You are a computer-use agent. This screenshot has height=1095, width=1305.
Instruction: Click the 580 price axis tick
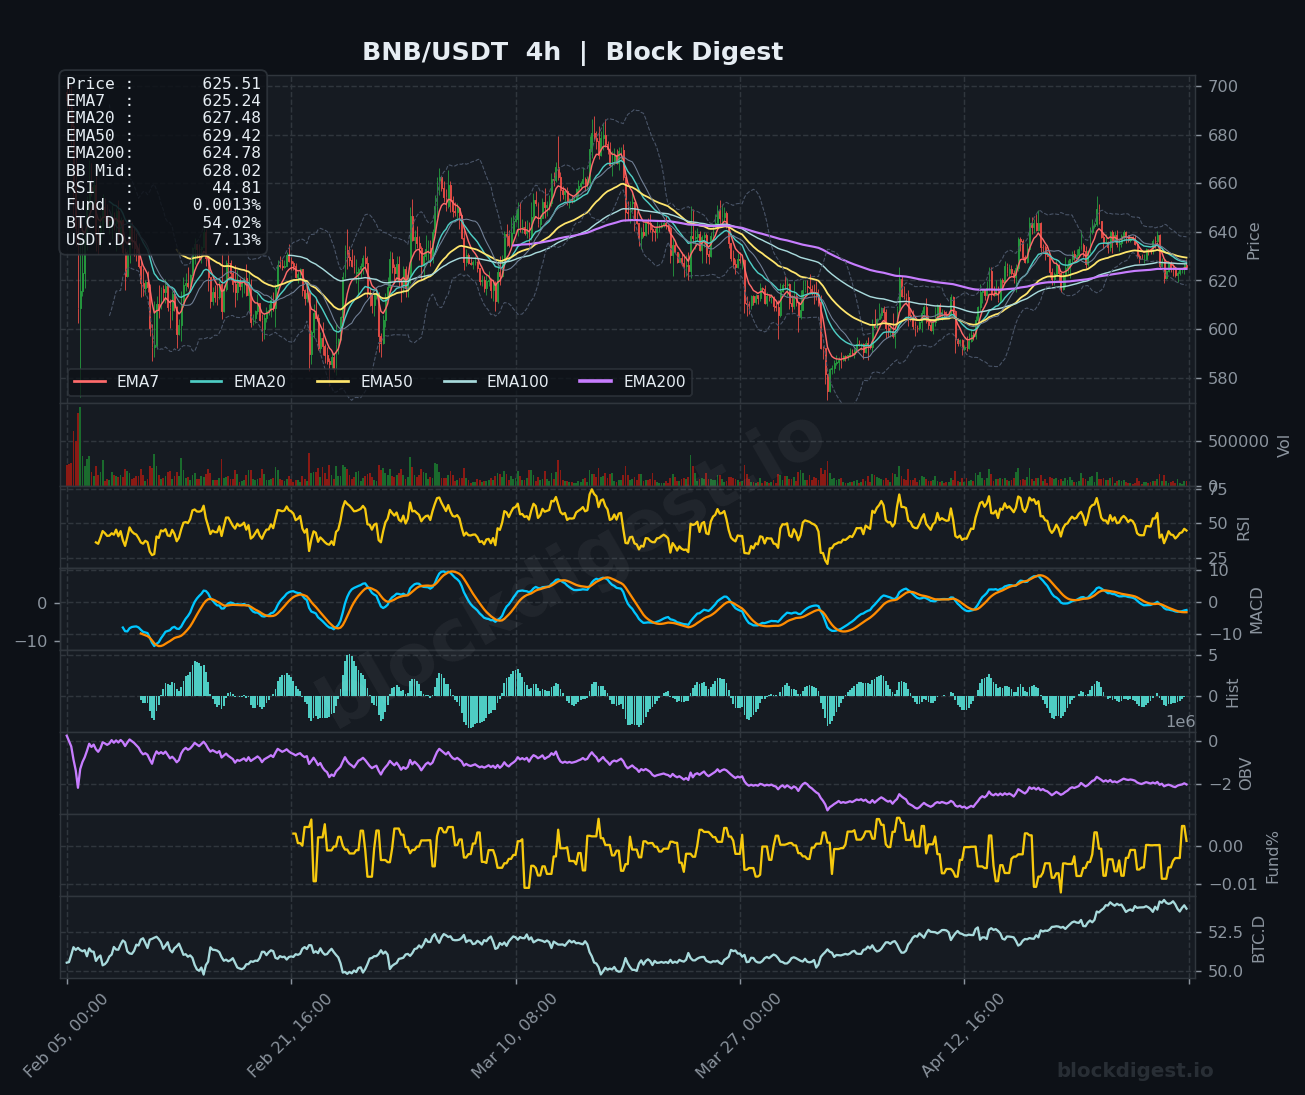tap(1223, 379)
